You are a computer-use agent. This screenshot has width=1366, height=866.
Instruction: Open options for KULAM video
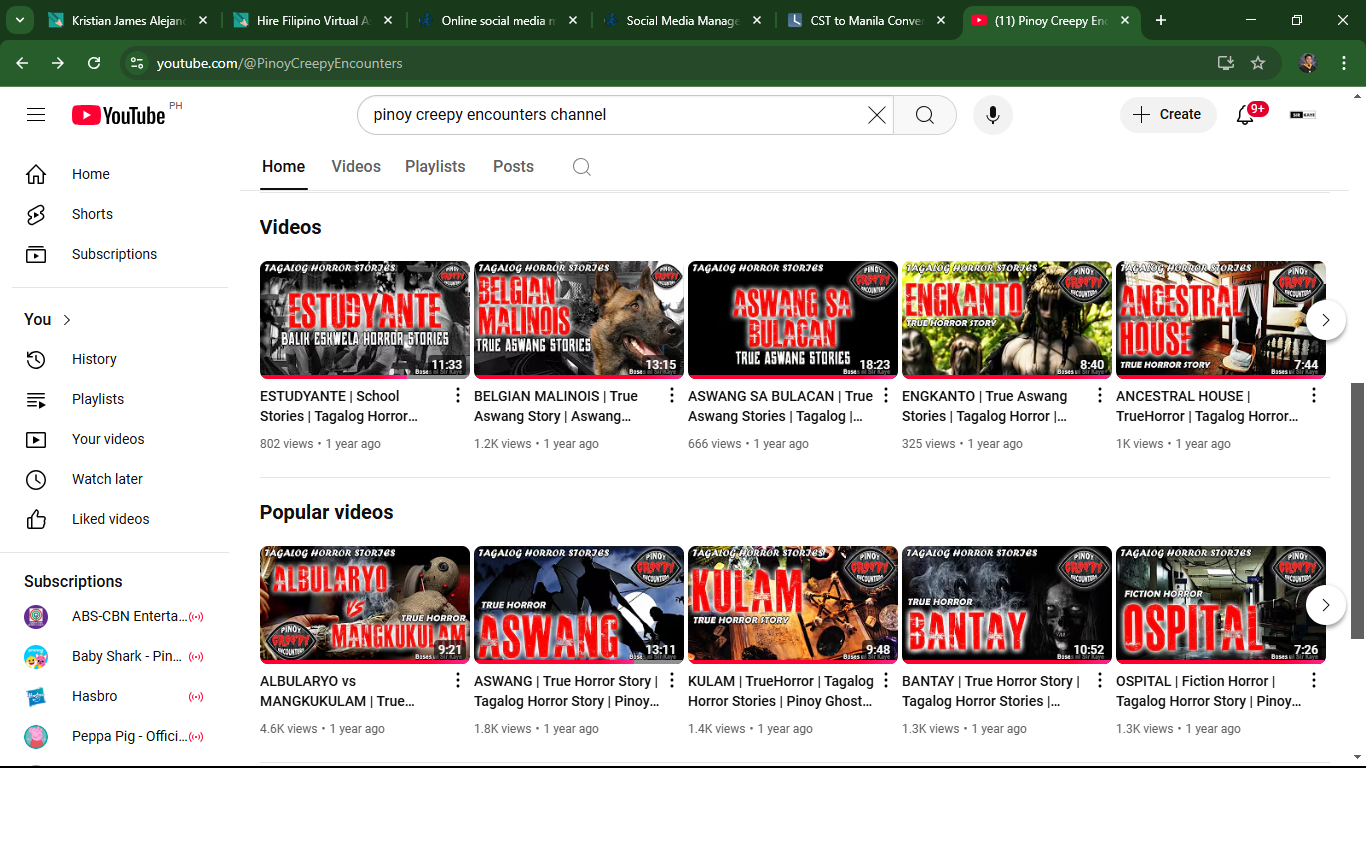(x=886, y=680)
